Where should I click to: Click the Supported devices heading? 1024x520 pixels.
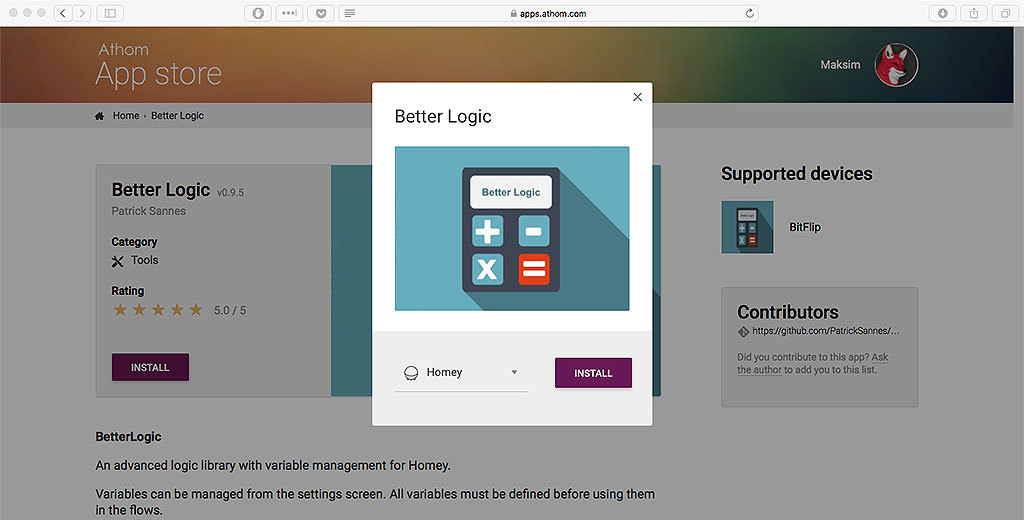797,174
